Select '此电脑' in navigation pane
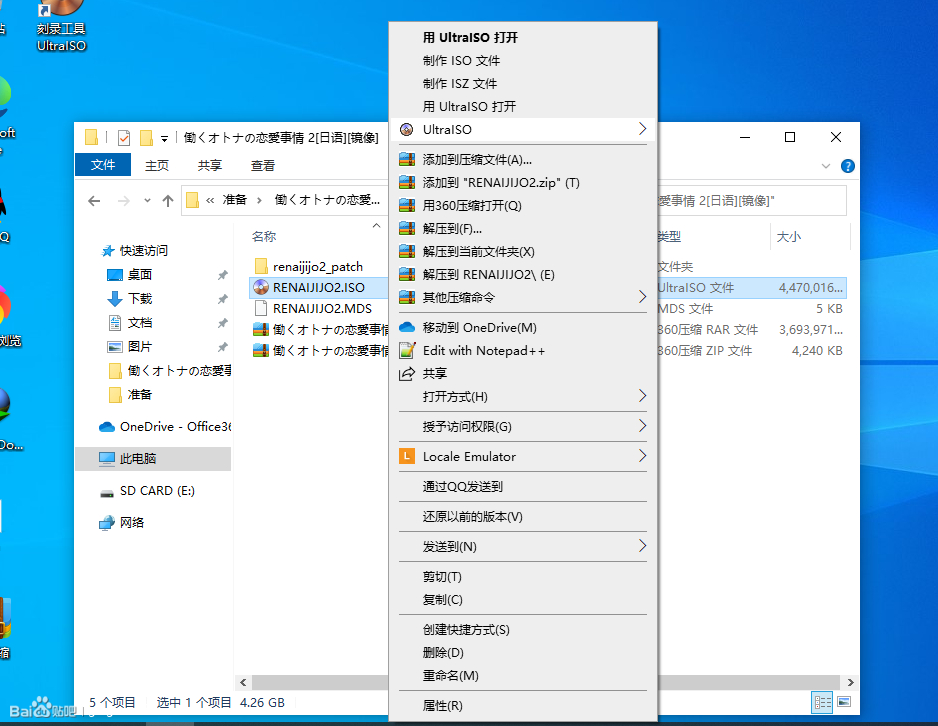This screenshot has height=726, width=938. [153, 459]
